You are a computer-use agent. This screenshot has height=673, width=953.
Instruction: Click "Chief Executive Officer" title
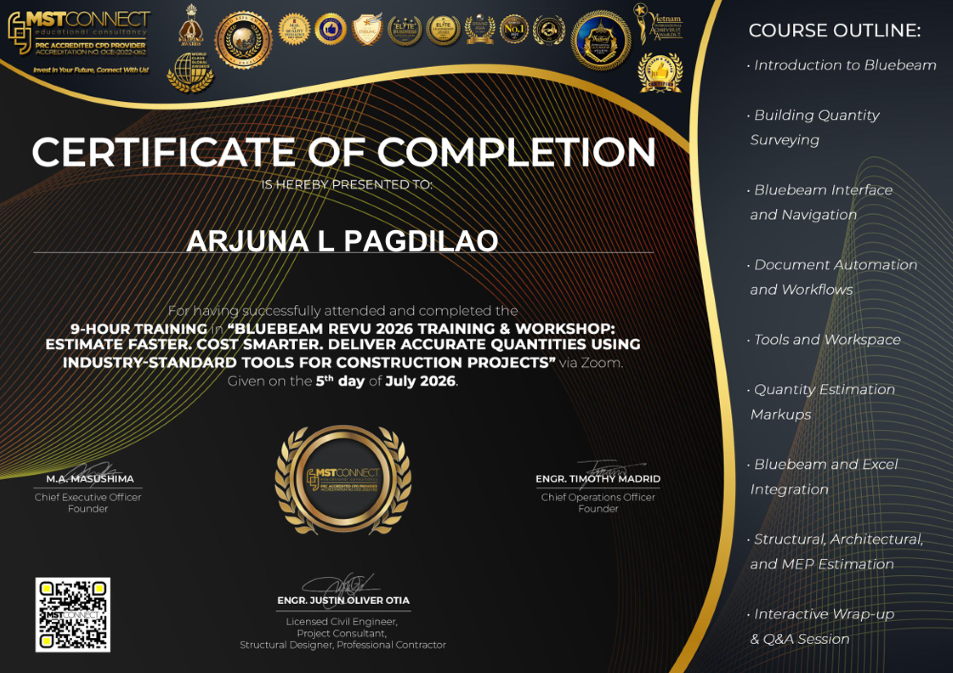pyautogui.click(x=88, y=497)
